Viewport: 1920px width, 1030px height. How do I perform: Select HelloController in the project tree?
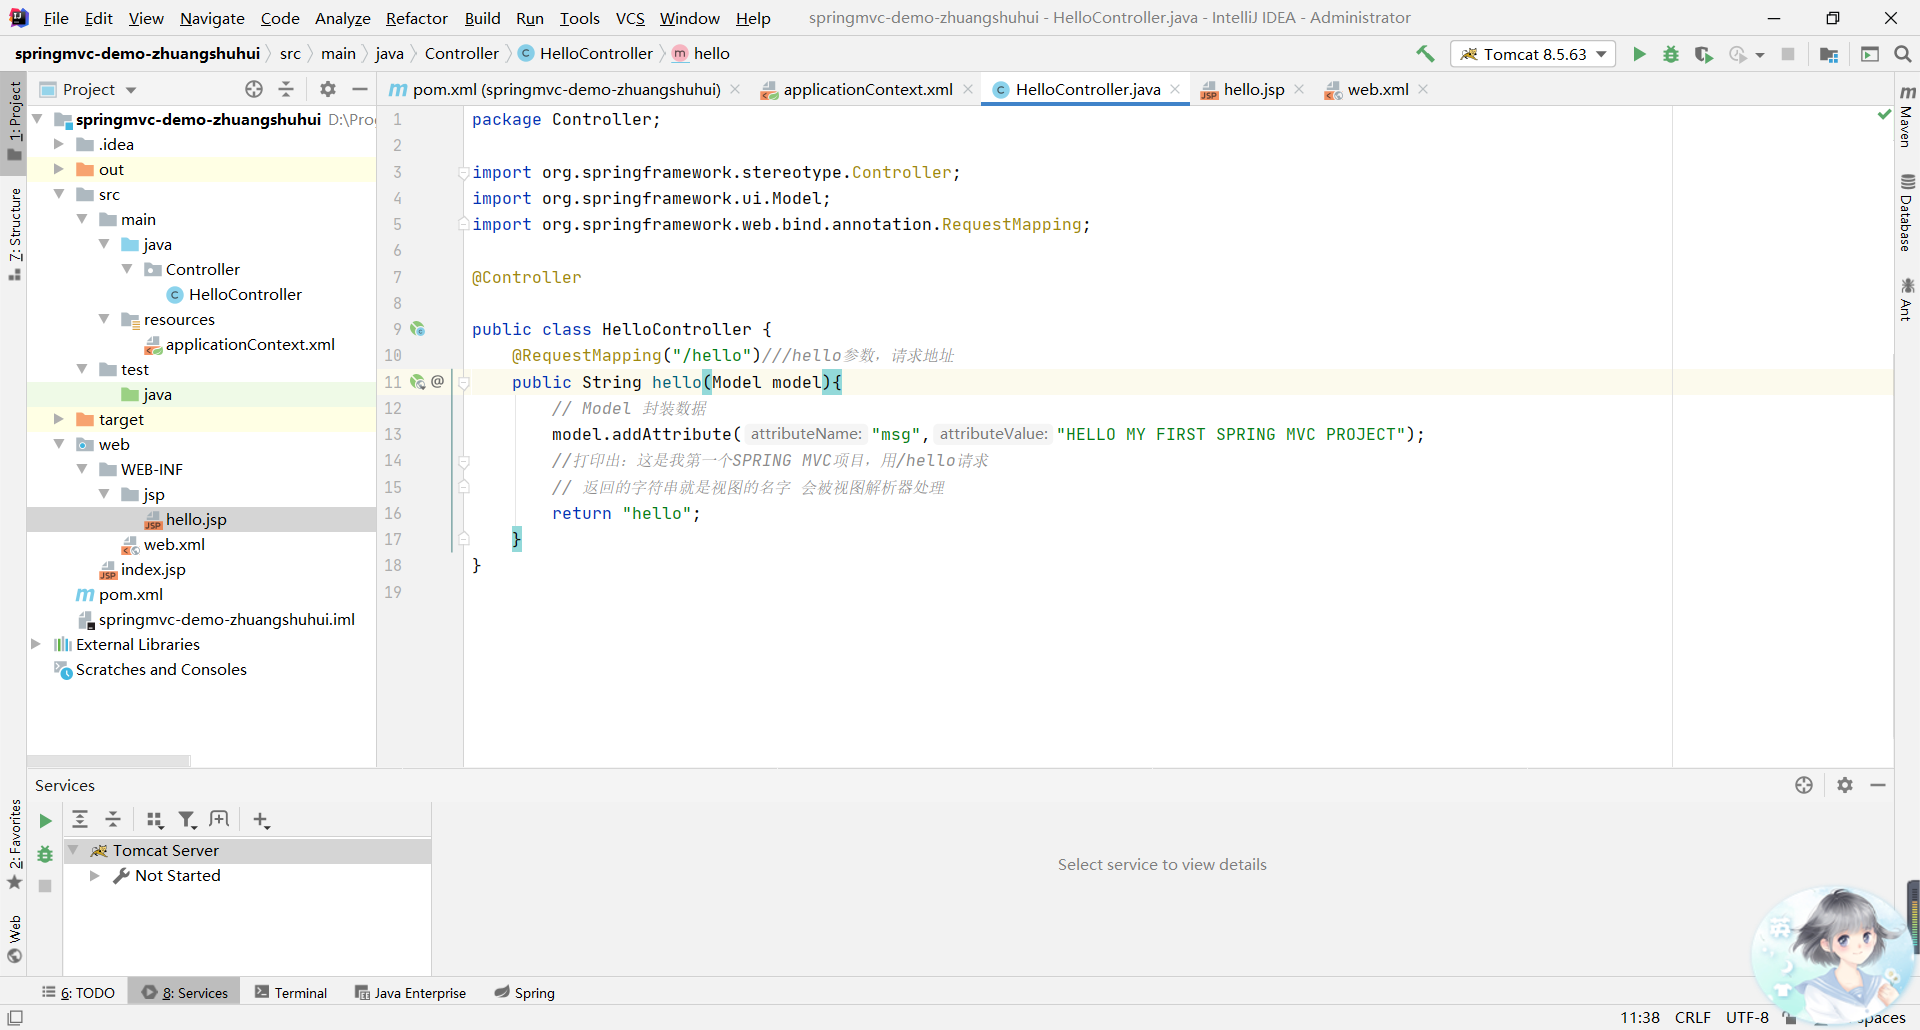[x=245, y=294]
